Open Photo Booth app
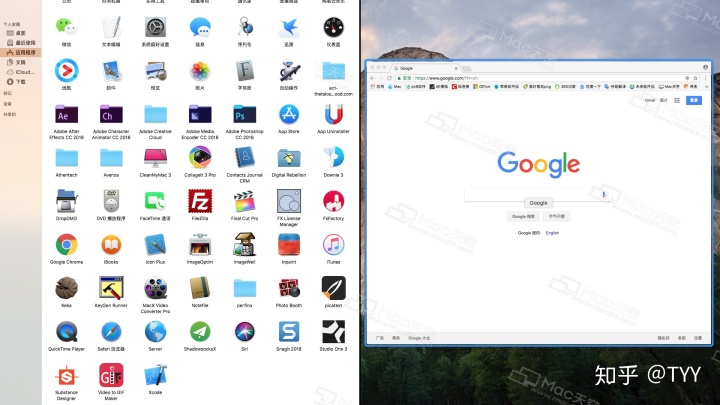The image size is (720, 405). [289, 288]
